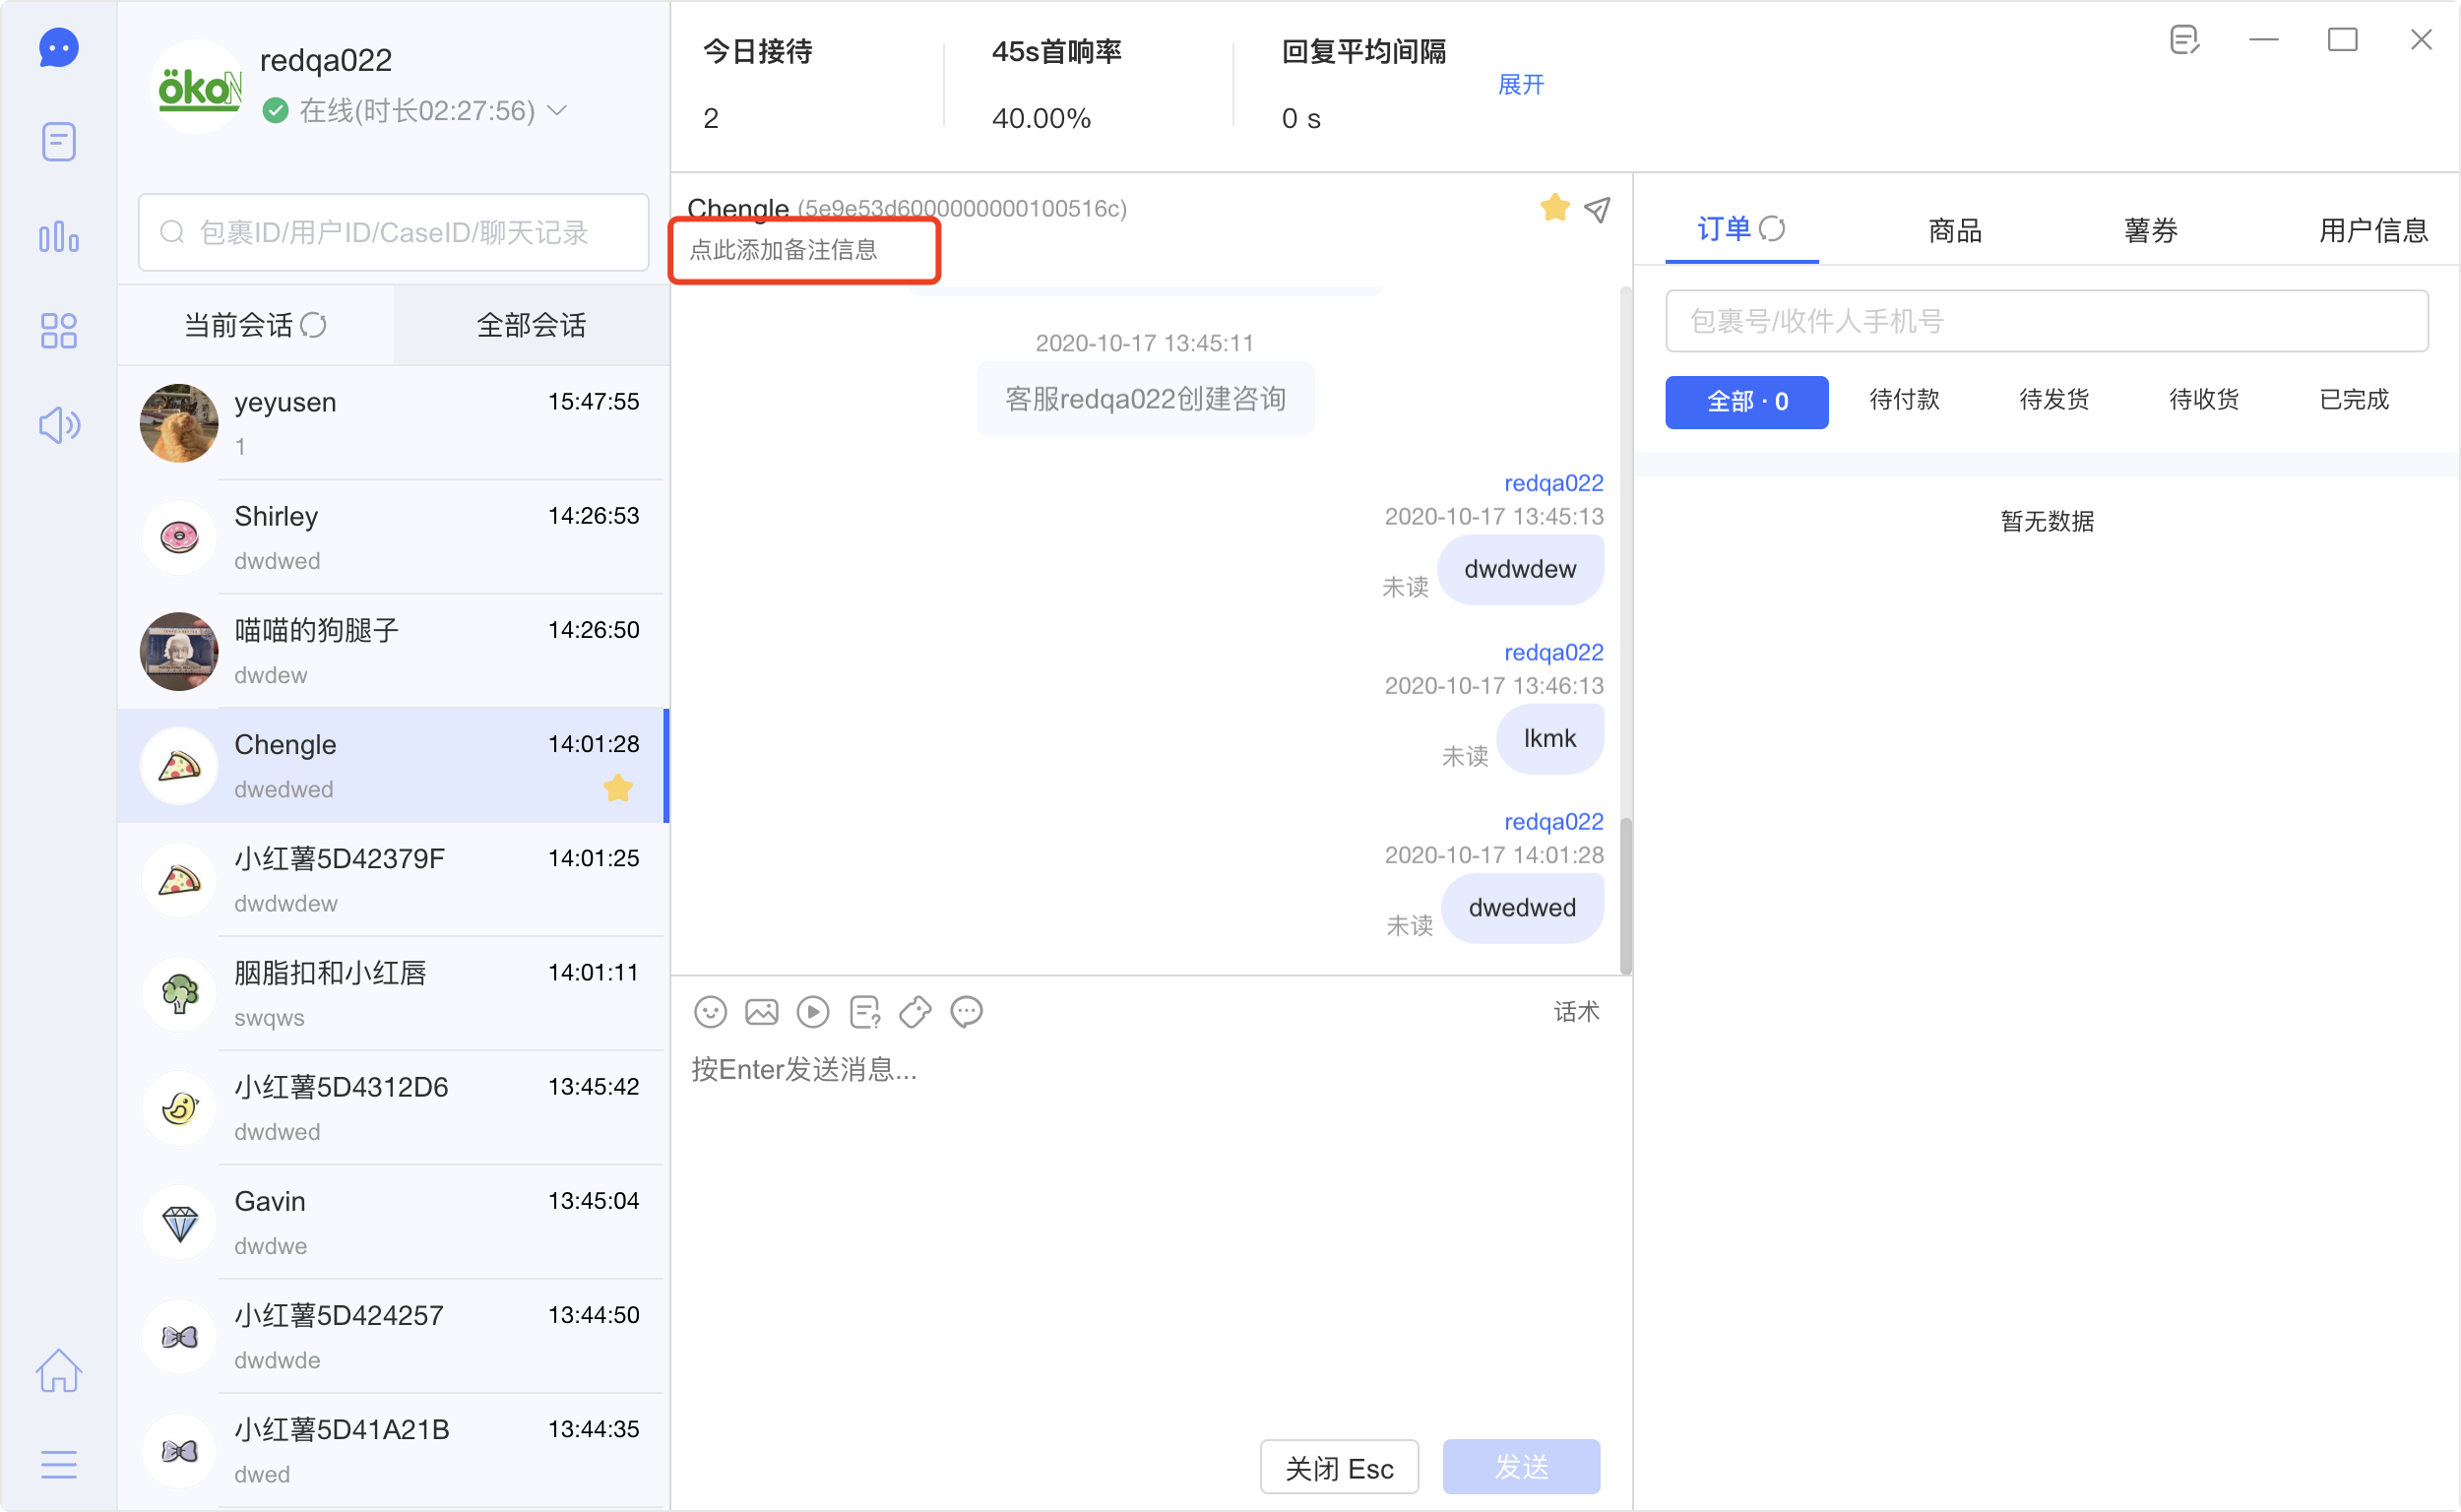
Task: Click the video play icon in chat toolbar
Action: pos(813,1012)
